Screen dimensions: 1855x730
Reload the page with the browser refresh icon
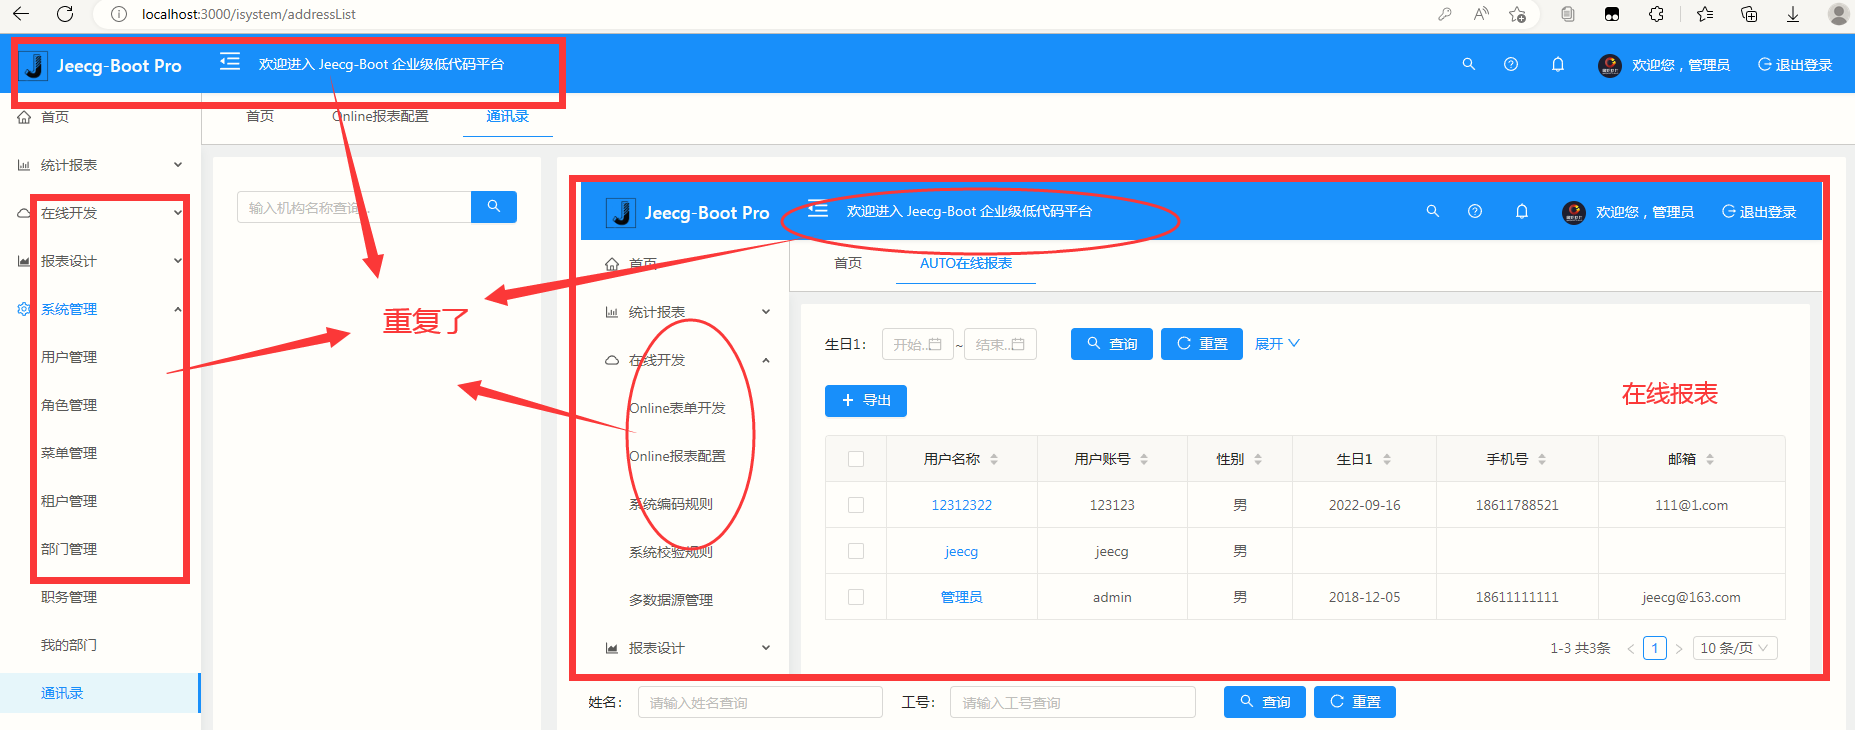click(x=65, y=14)
